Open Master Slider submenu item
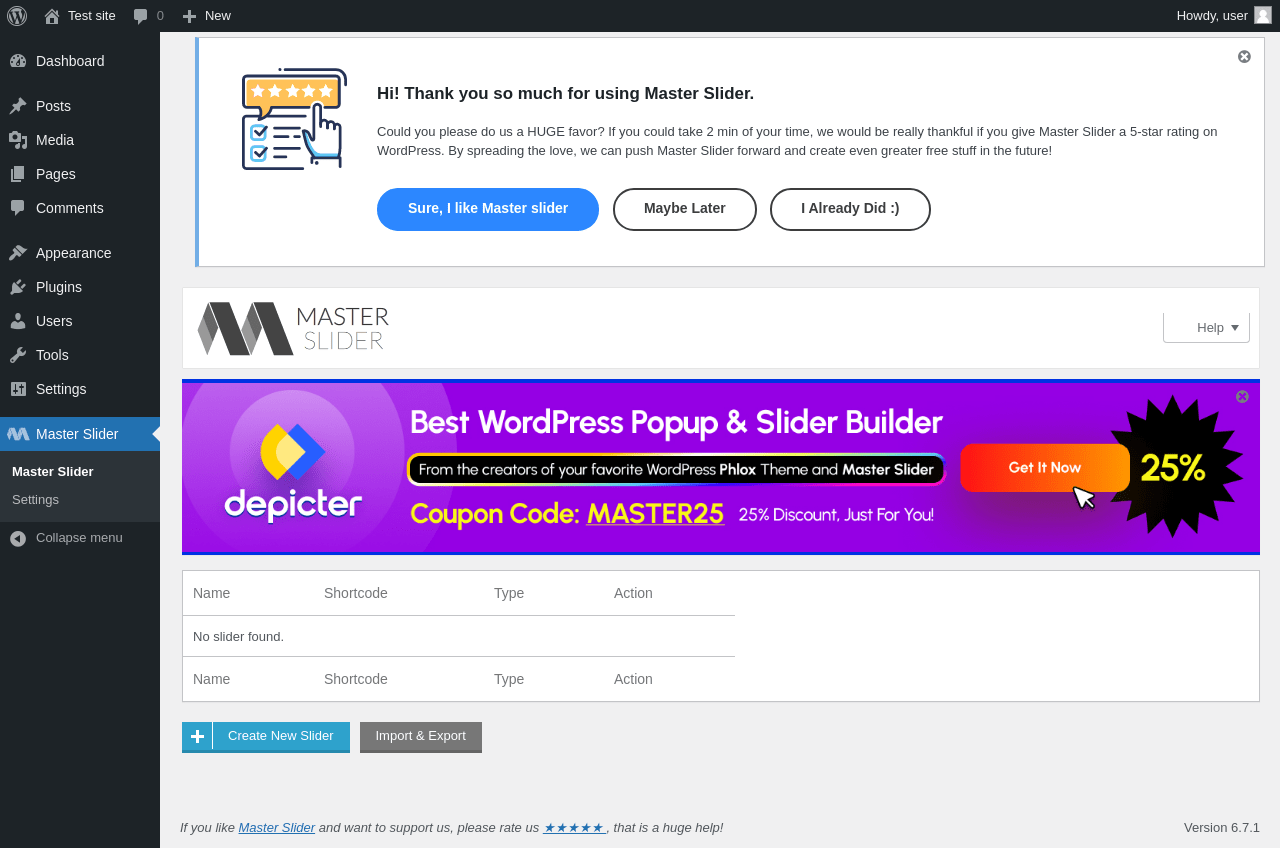The width and height of the screenshot is (1280, 848). click(53, 471)
